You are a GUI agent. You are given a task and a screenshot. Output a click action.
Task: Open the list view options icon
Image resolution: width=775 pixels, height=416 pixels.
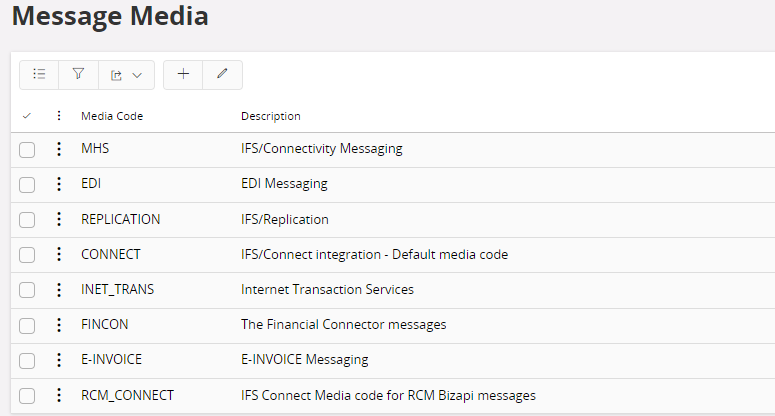click(39, 74)
